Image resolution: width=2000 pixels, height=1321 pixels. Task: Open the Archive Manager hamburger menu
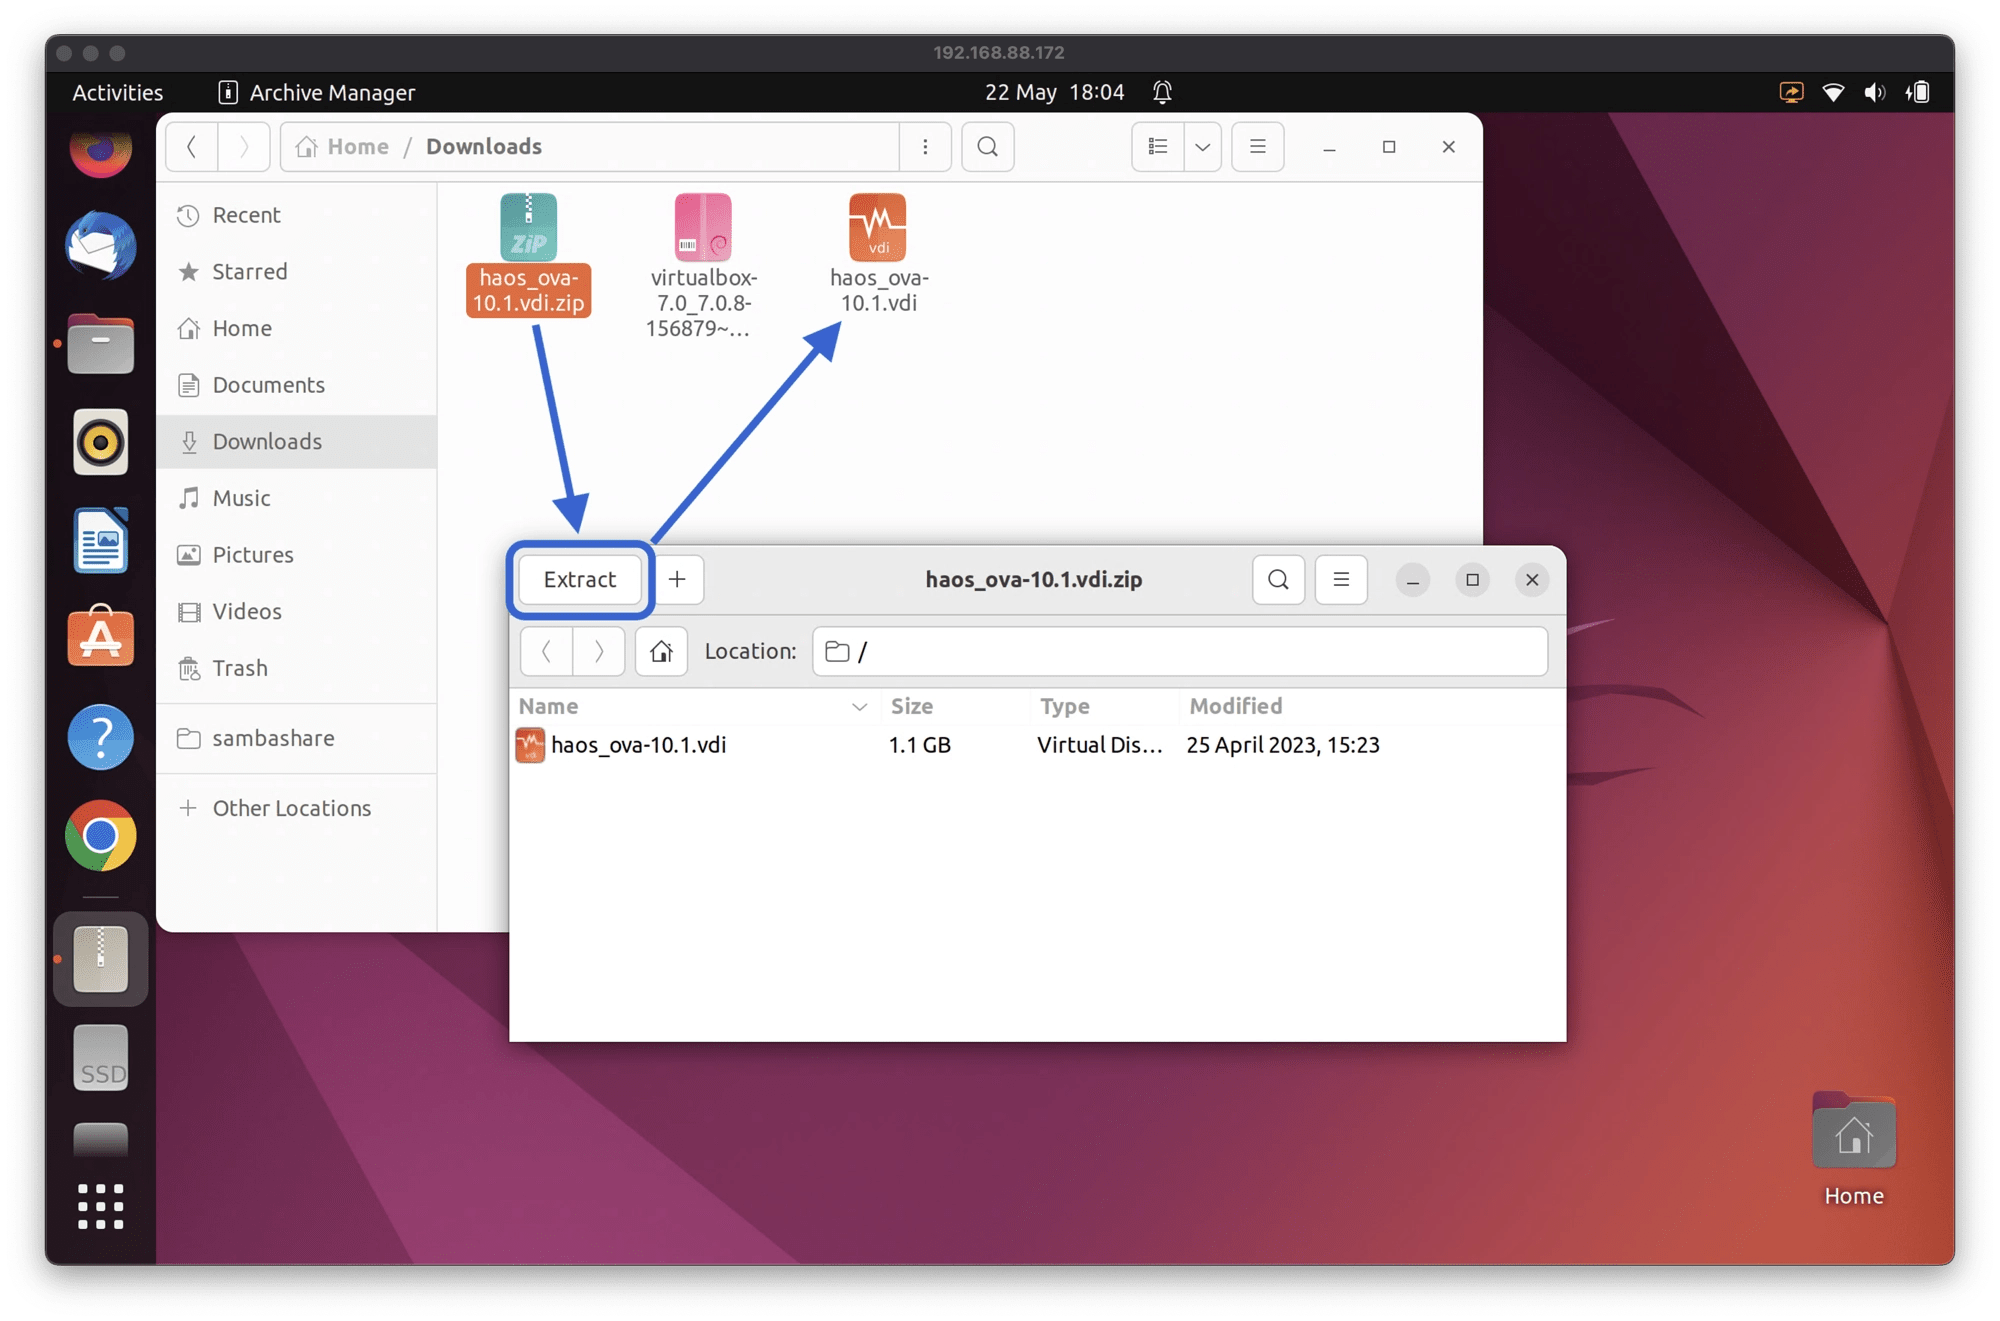(1340, 579)
